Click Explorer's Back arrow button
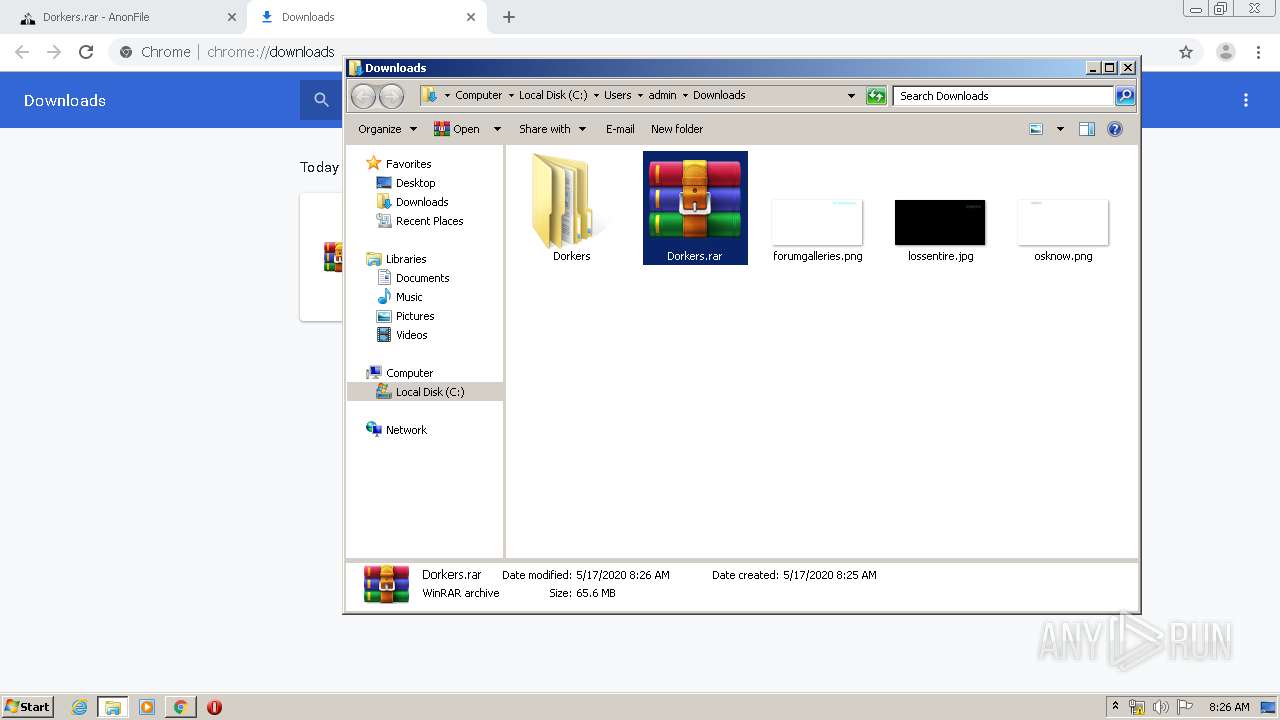The image size is (1280, 720). click(364, 96)
